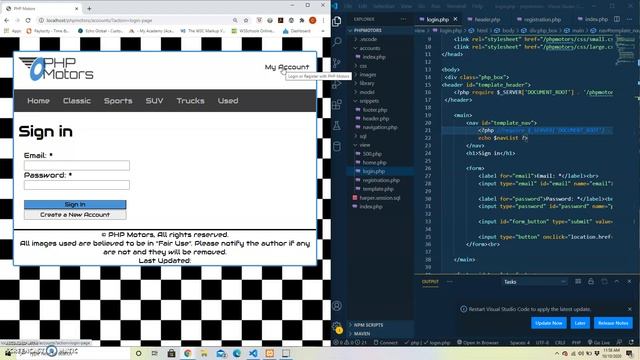Focus the Password input field
Screen dimensions: 640x360
(x=77, y=185)
